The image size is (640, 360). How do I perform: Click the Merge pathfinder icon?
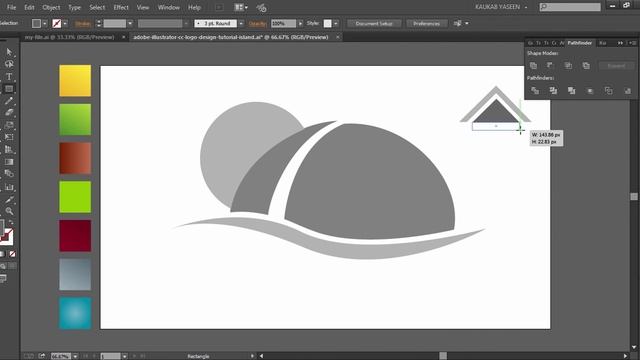(x=571, y=91)
